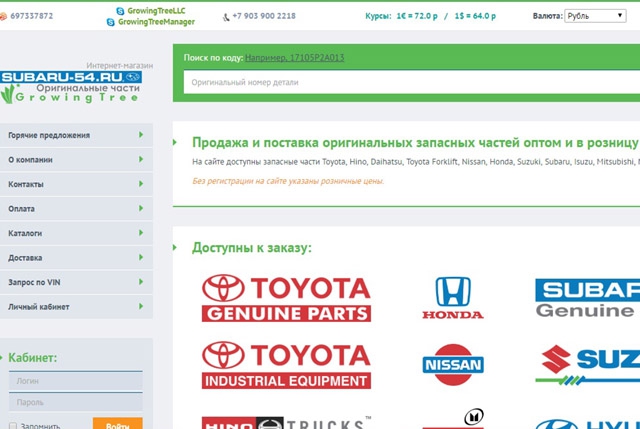640x429 pixels.
Task: Click the note Без регистрации на сайте
Action: tap(288, 181)
